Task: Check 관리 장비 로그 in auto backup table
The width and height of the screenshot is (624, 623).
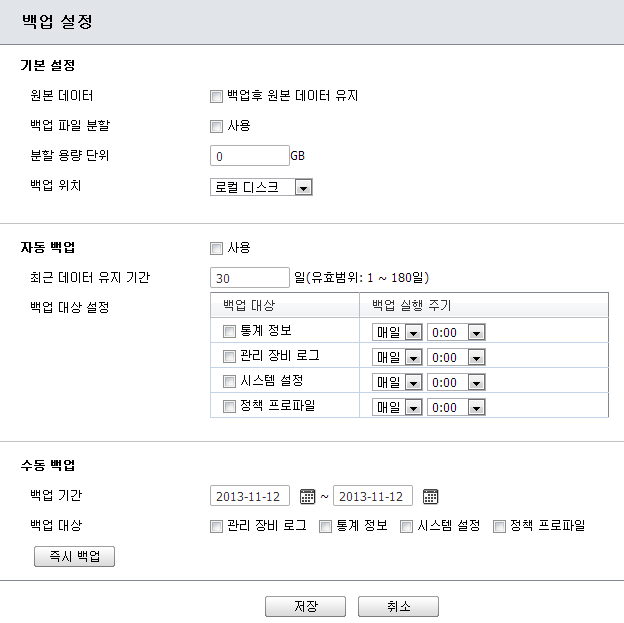Action: point(229,356)
